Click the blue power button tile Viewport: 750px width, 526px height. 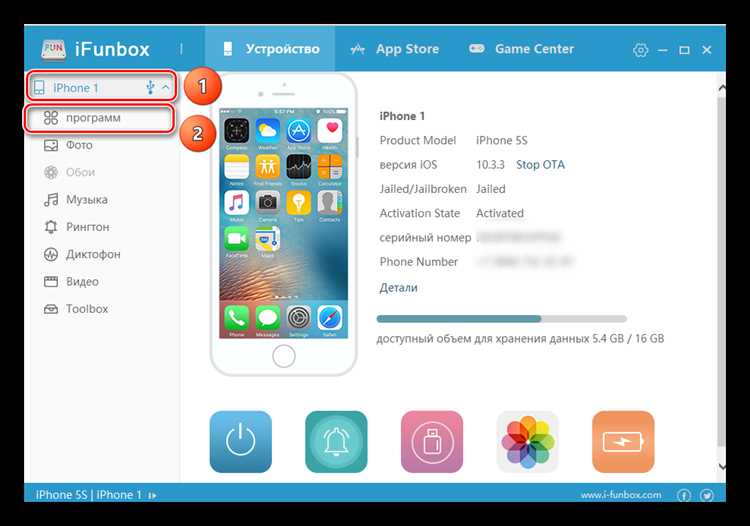coord(241,442)
